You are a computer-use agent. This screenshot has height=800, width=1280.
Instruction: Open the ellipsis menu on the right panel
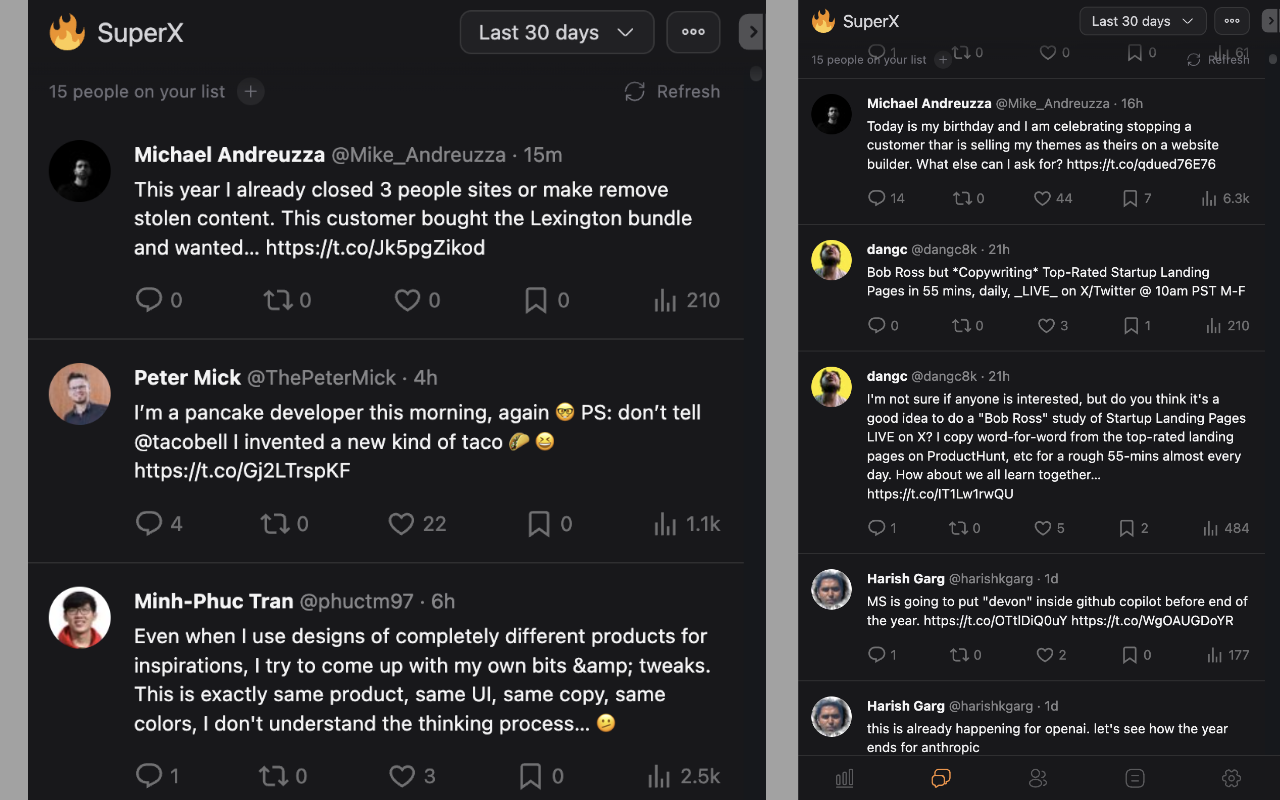1231,20
